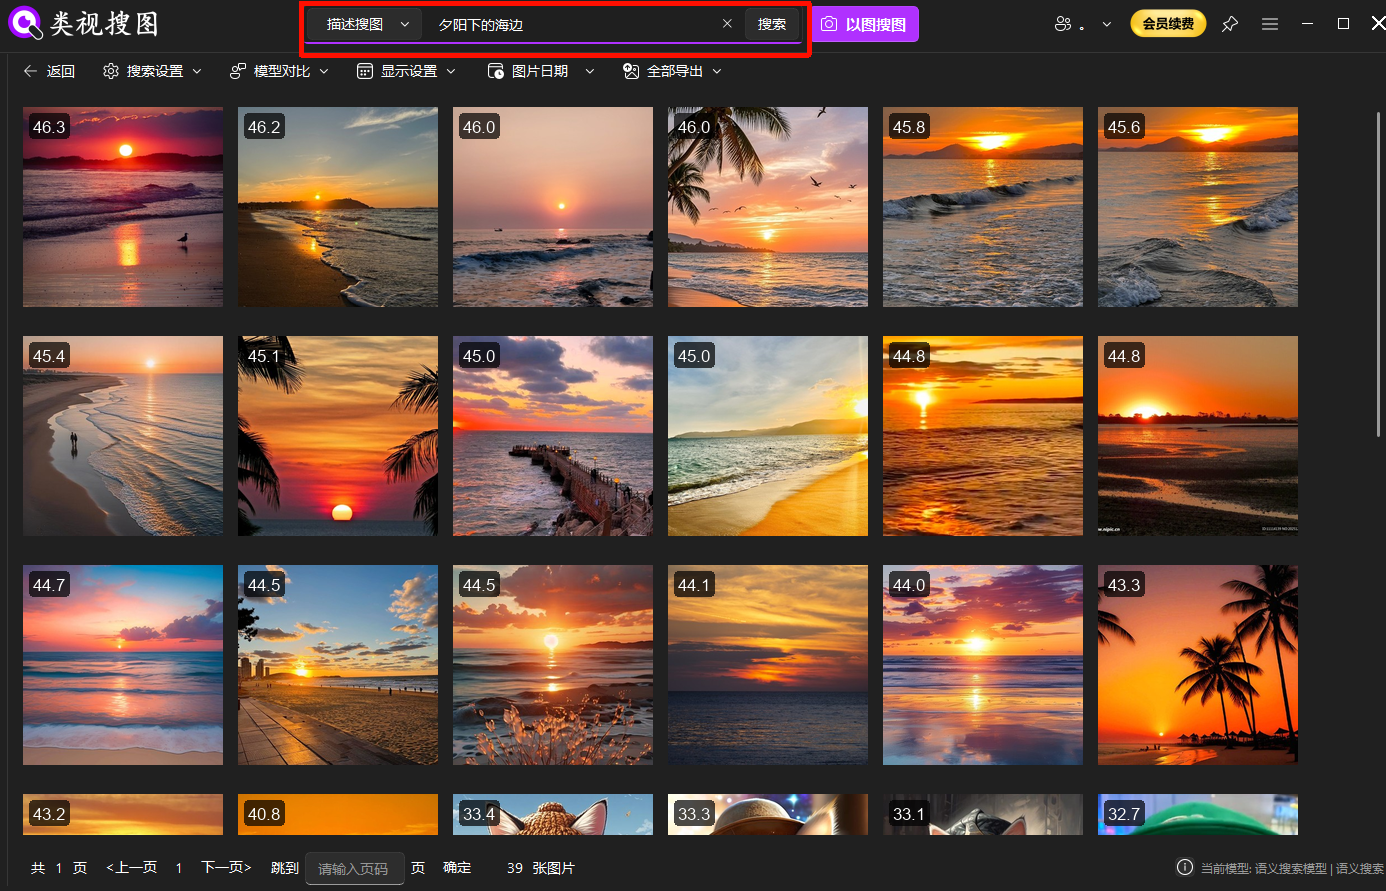Screen dimensions: 1386x891
Task: Click the X to clear search text
Action: coord(727,23)
